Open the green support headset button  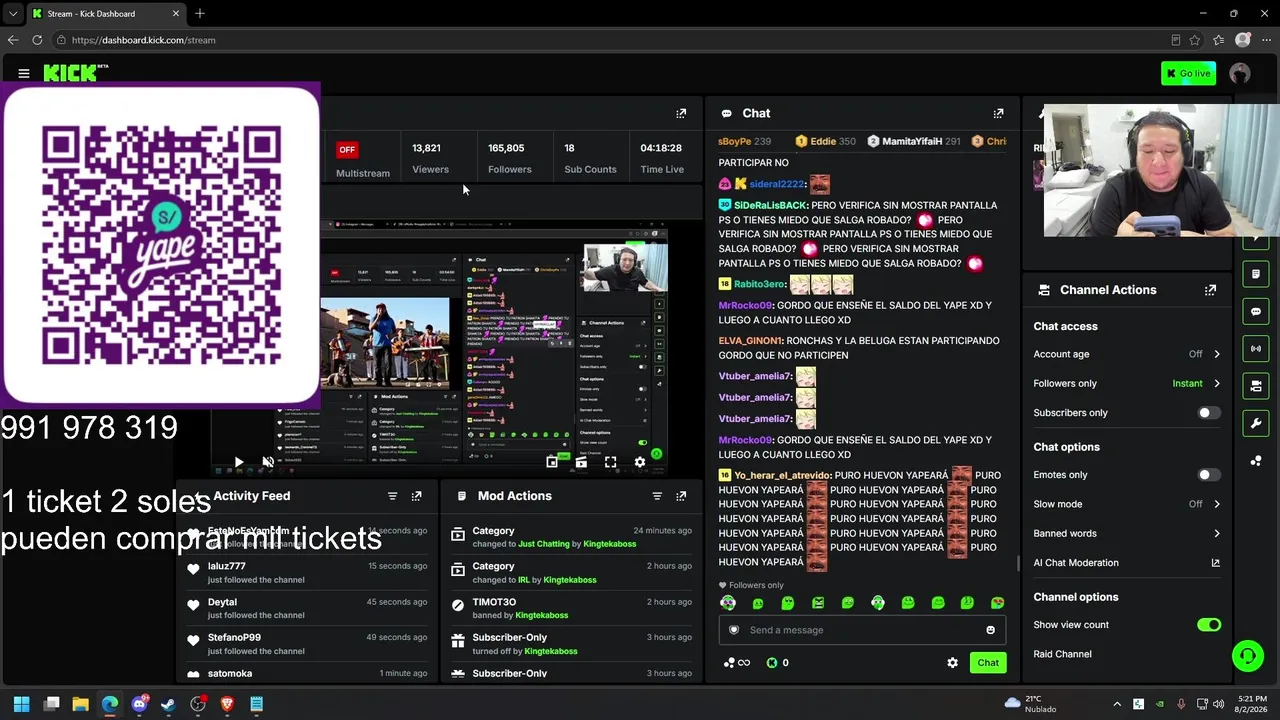click(x=1247, y=656)
